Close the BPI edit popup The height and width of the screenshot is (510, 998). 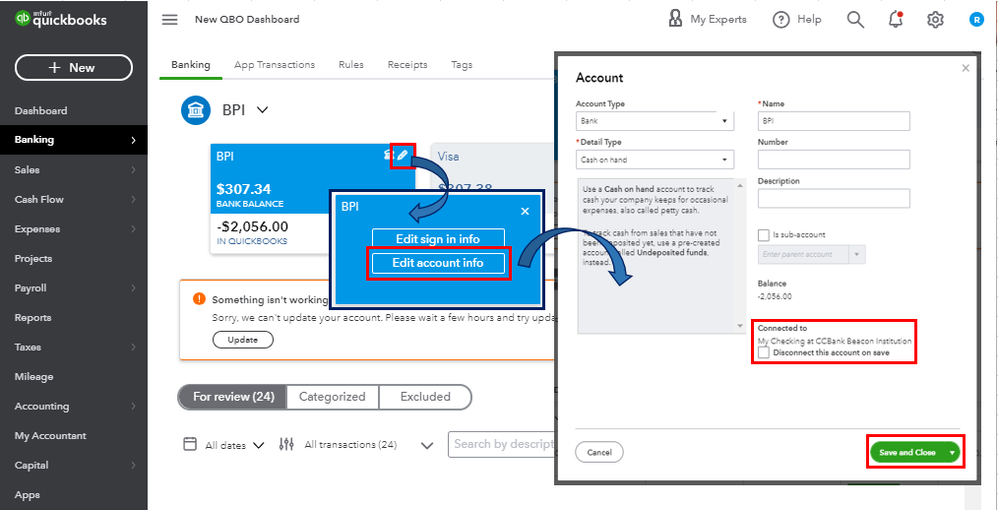point(525,211)
